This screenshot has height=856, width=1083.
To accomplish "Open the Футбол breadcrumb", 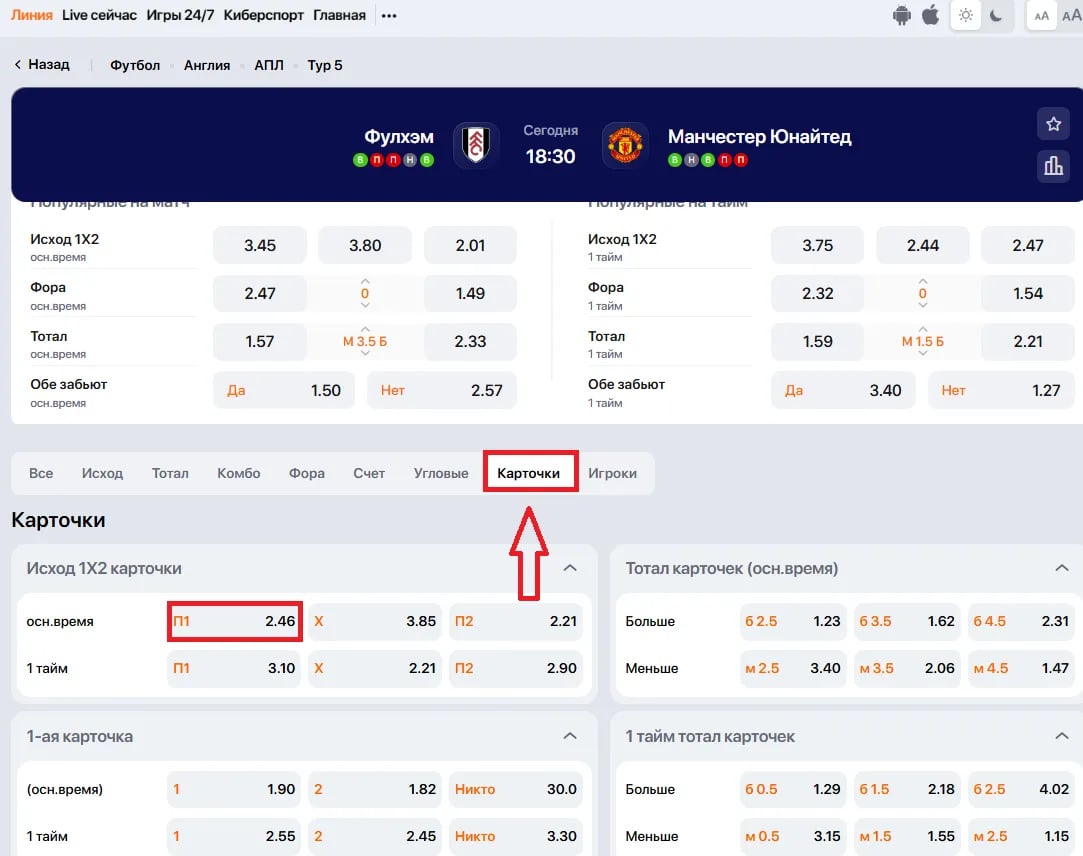I will coord(135,65).
